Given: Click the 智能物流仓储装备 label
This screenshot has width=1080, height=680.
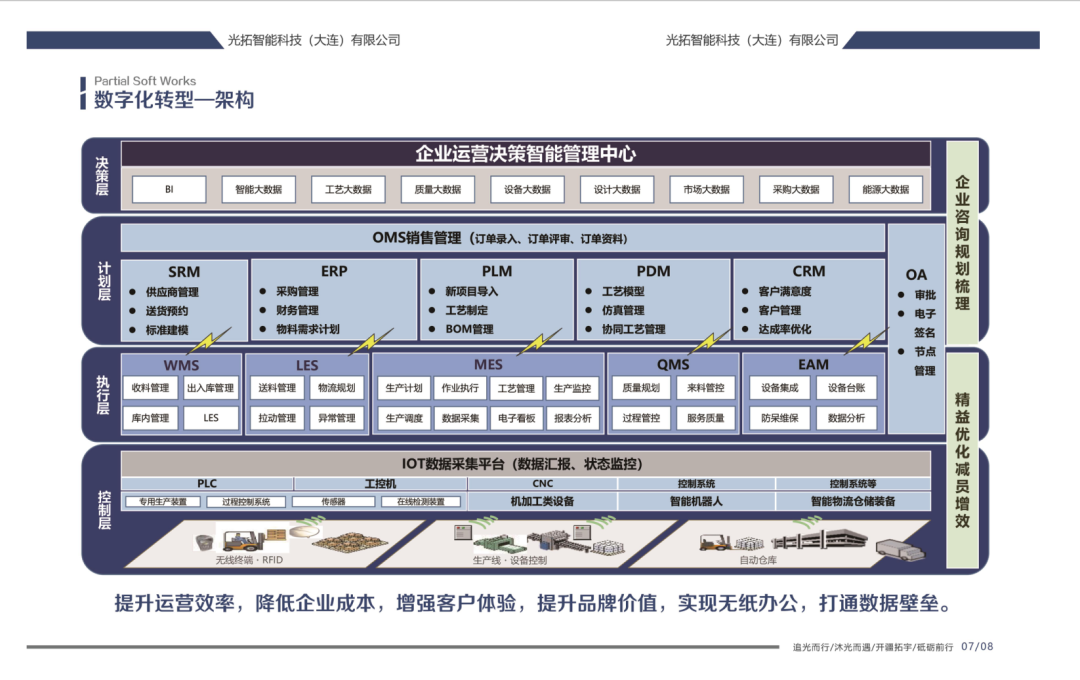Looking at the screenshot, I should pos(853,502).
